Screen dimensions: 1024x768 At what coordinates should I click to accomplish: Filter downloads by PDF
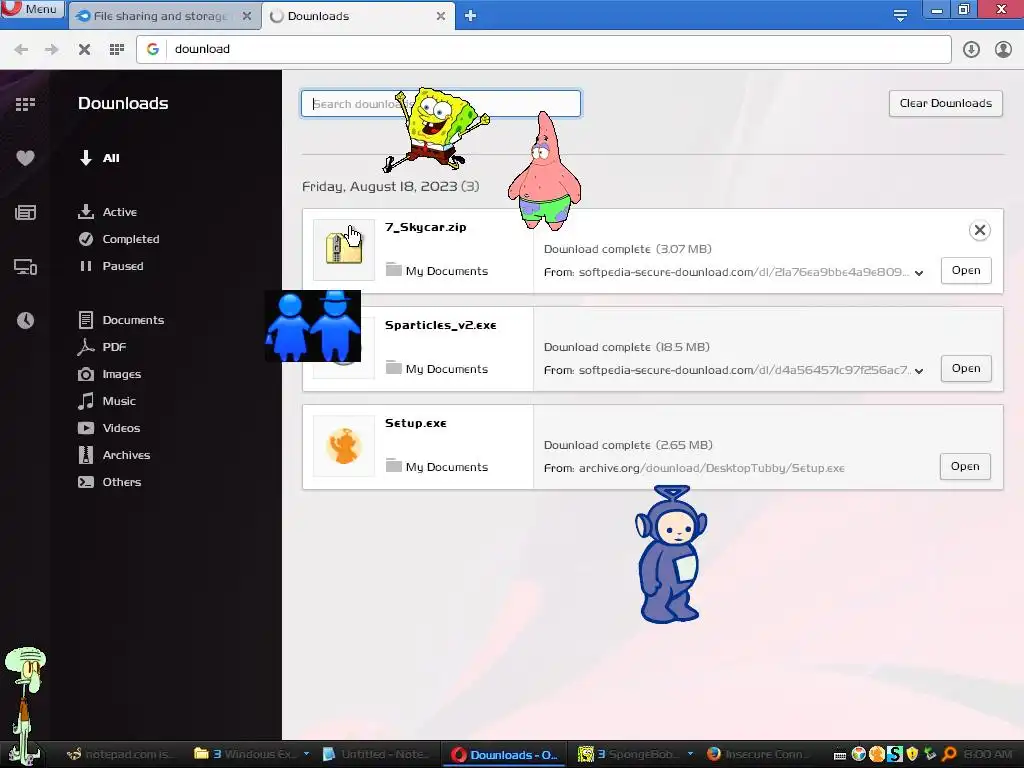point(101,347)
